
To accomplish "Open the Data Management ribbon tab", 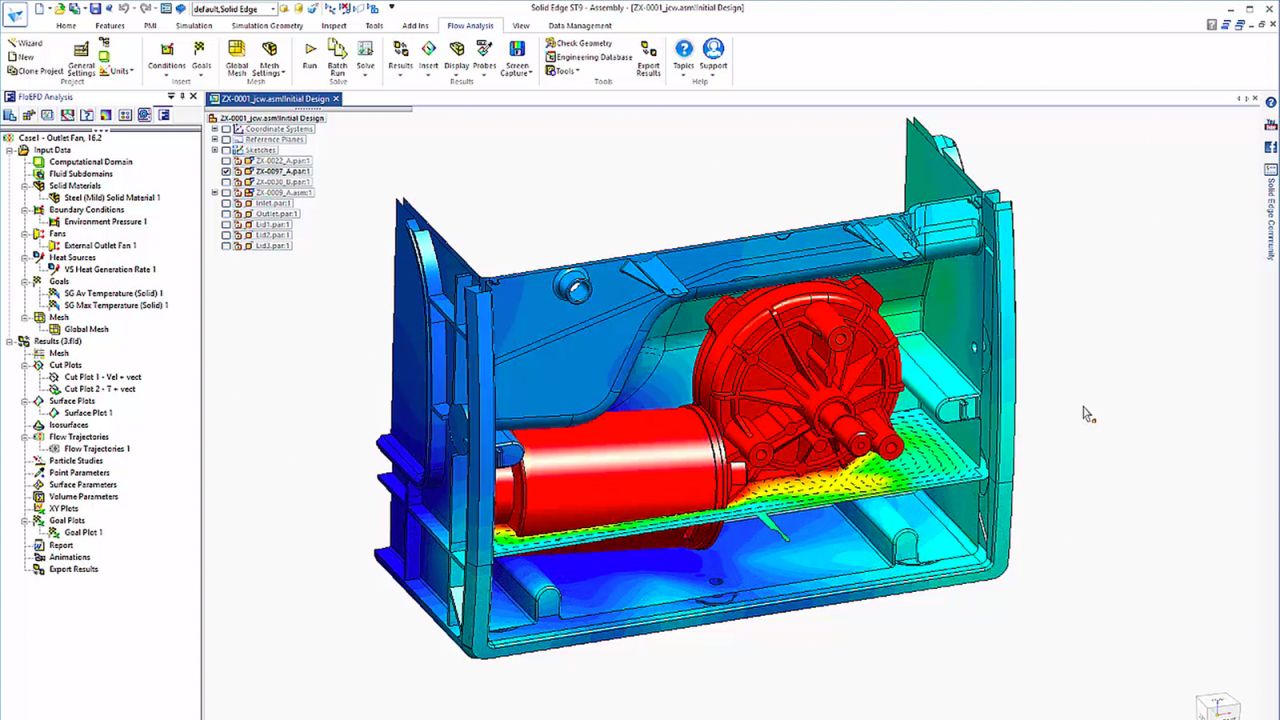I will tap(580, 26).
